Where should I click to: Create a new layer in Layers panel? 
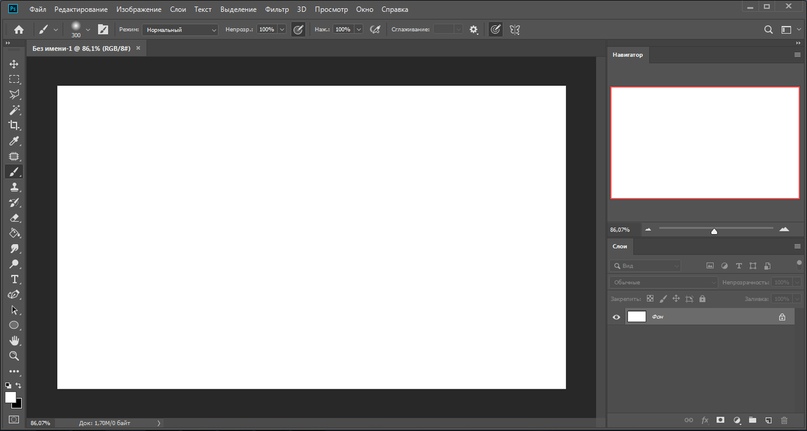[768, 420]
